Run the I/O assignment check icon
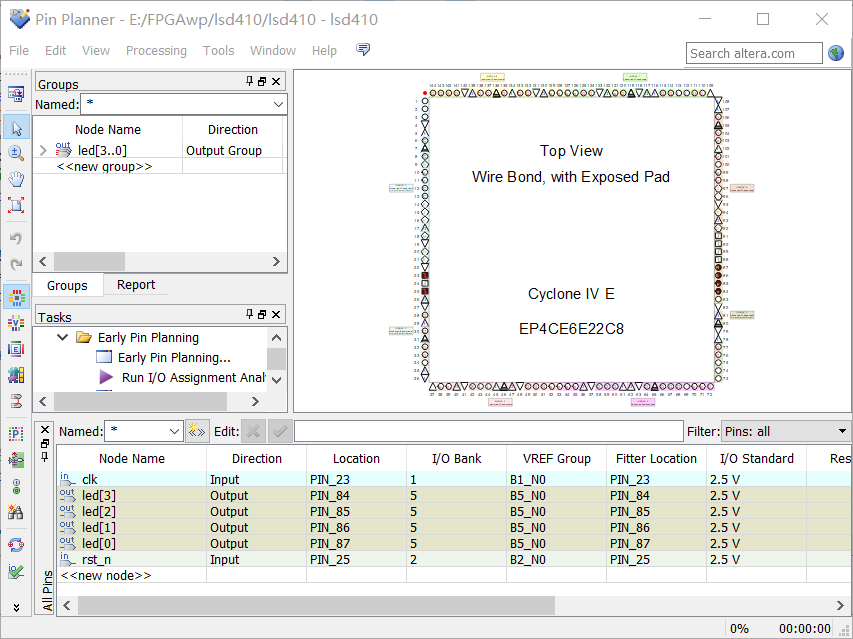 click(16, 571)
